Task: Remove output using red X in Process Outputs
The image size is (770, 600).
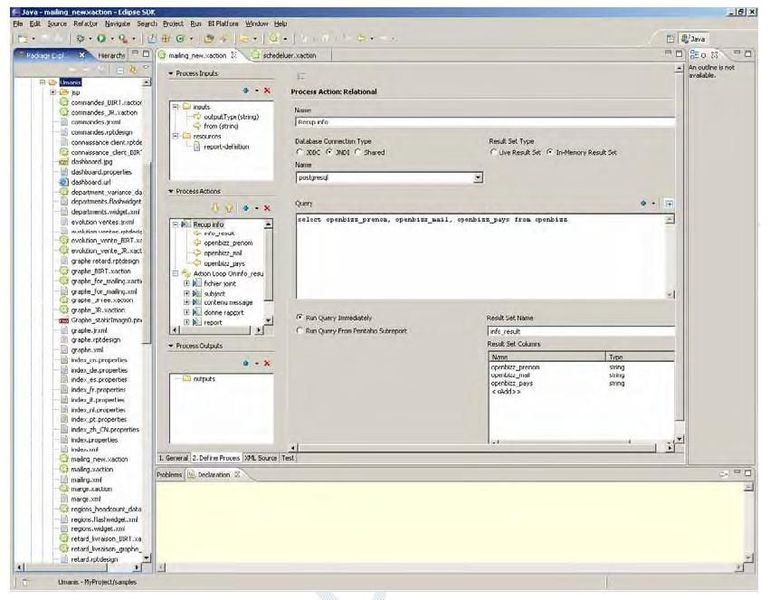Action: point(267,363)
